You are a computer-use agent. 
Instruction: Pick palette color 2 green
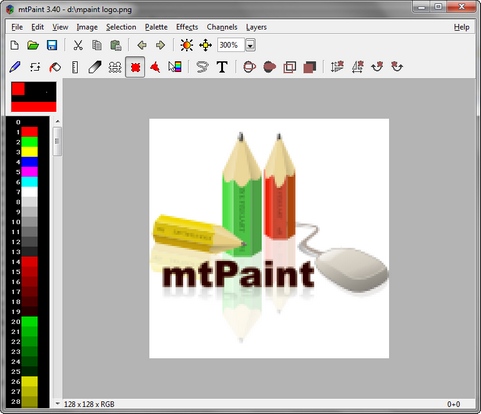tap(30, 142)
